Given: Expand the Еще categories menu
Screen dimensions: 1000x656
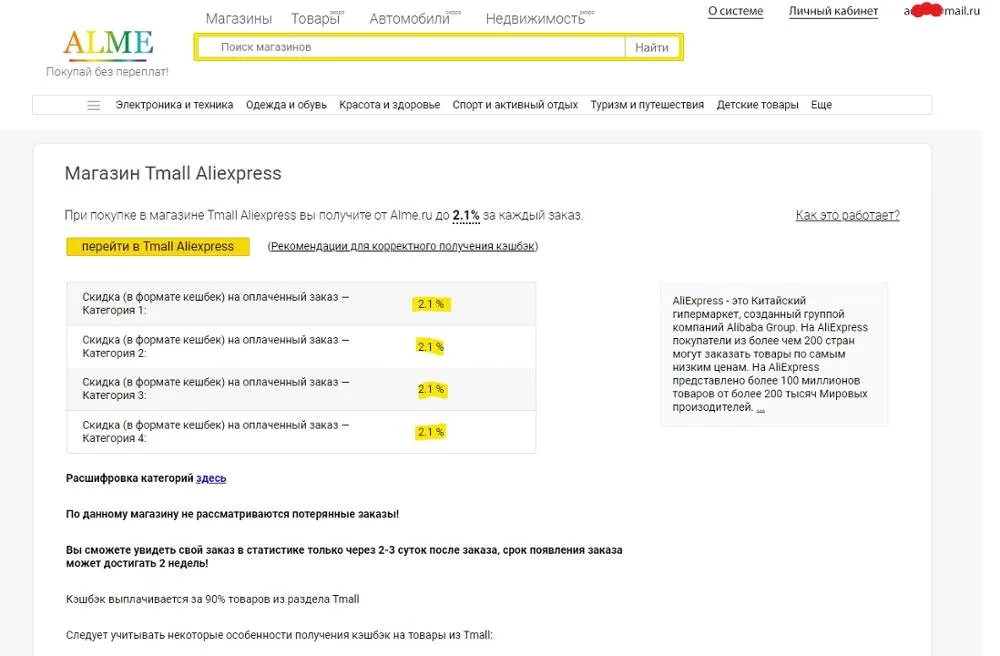Looking at the screenshot, I should coord(821,105).
